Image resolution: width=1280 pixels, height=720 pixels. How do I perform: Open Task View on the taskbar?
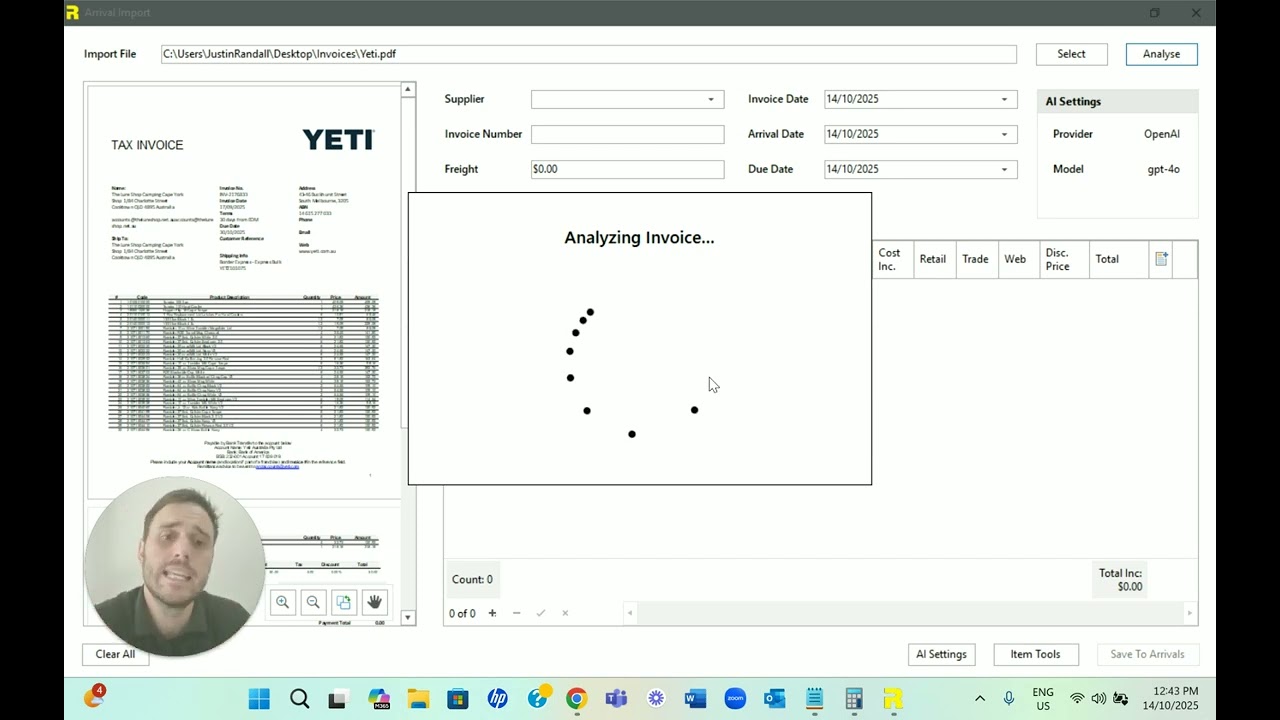tap(337, 698)
